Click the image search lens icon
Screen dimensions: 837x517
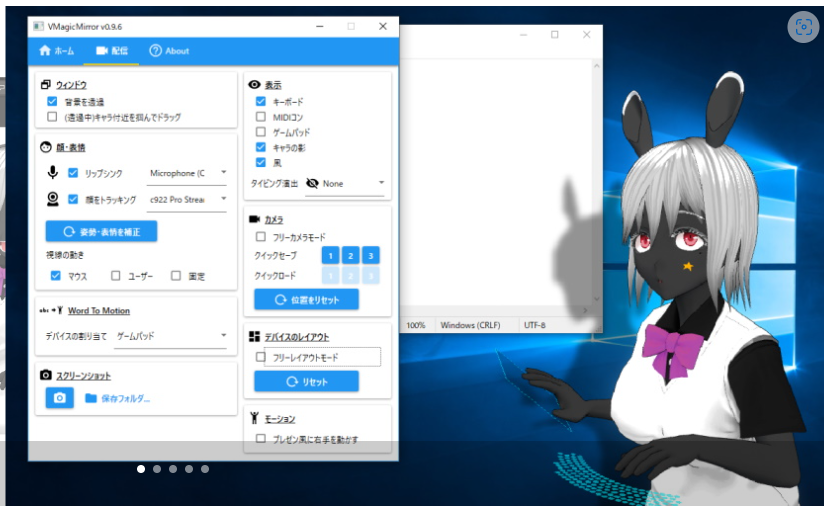(801, 27)
